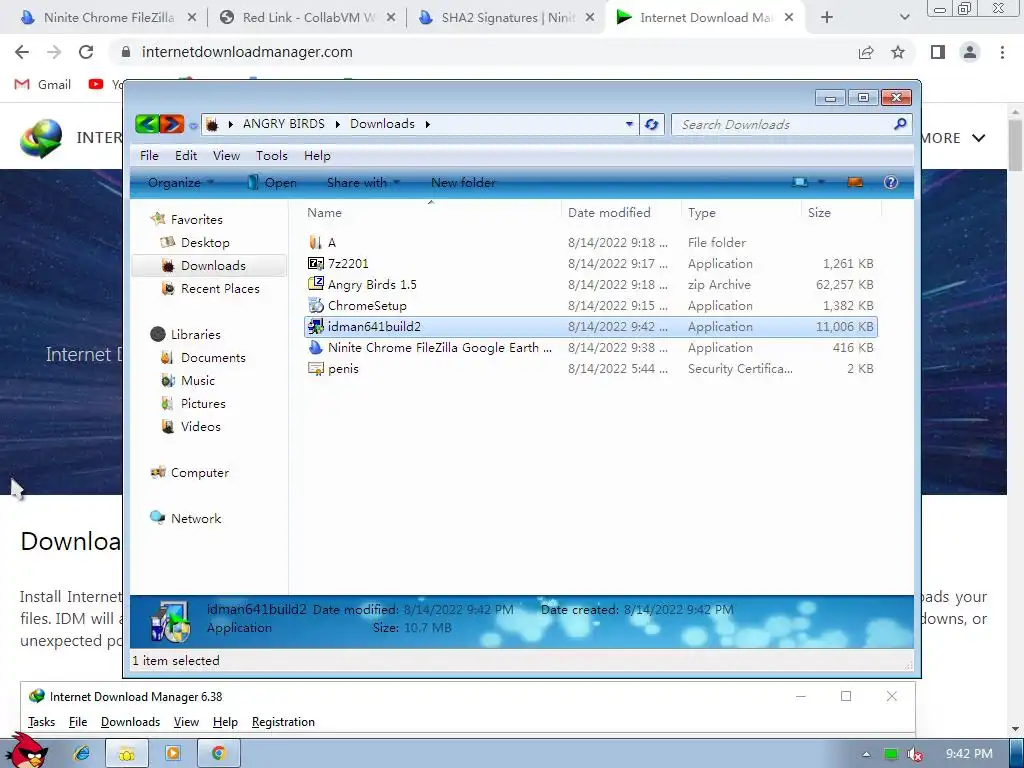Show hidden tray icons arrow
The width and height of the screenshot is (1024, 768).
tap(866, 754)
